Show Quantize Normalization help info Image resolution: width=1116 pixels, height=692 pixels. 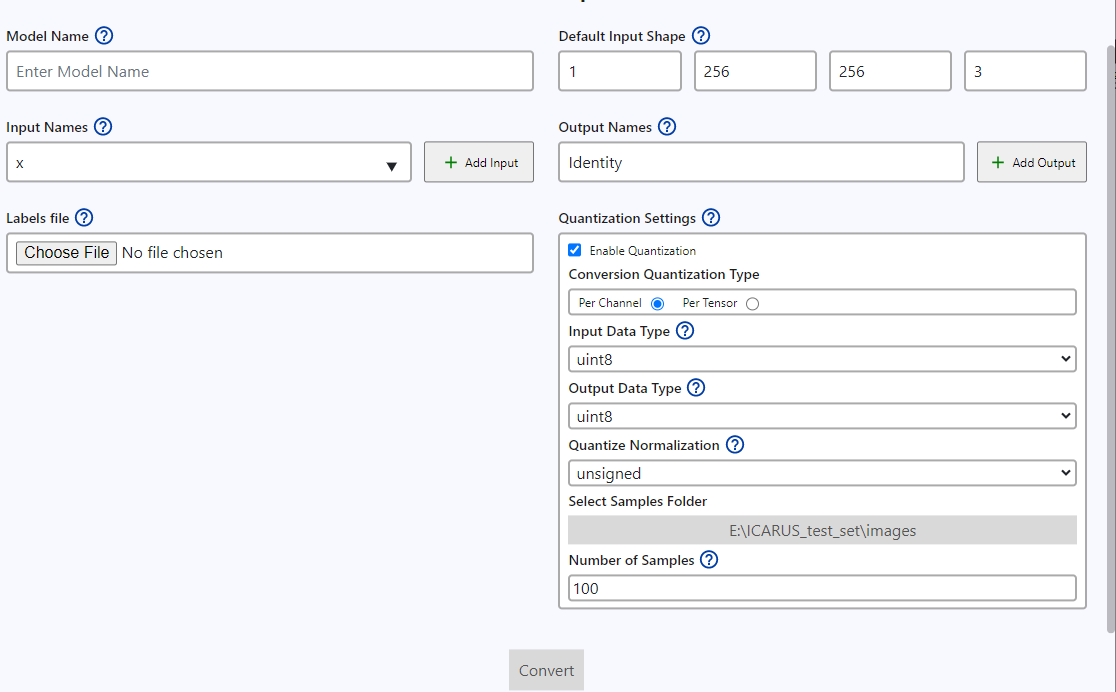pyautogui.click(x=735, y=445)
